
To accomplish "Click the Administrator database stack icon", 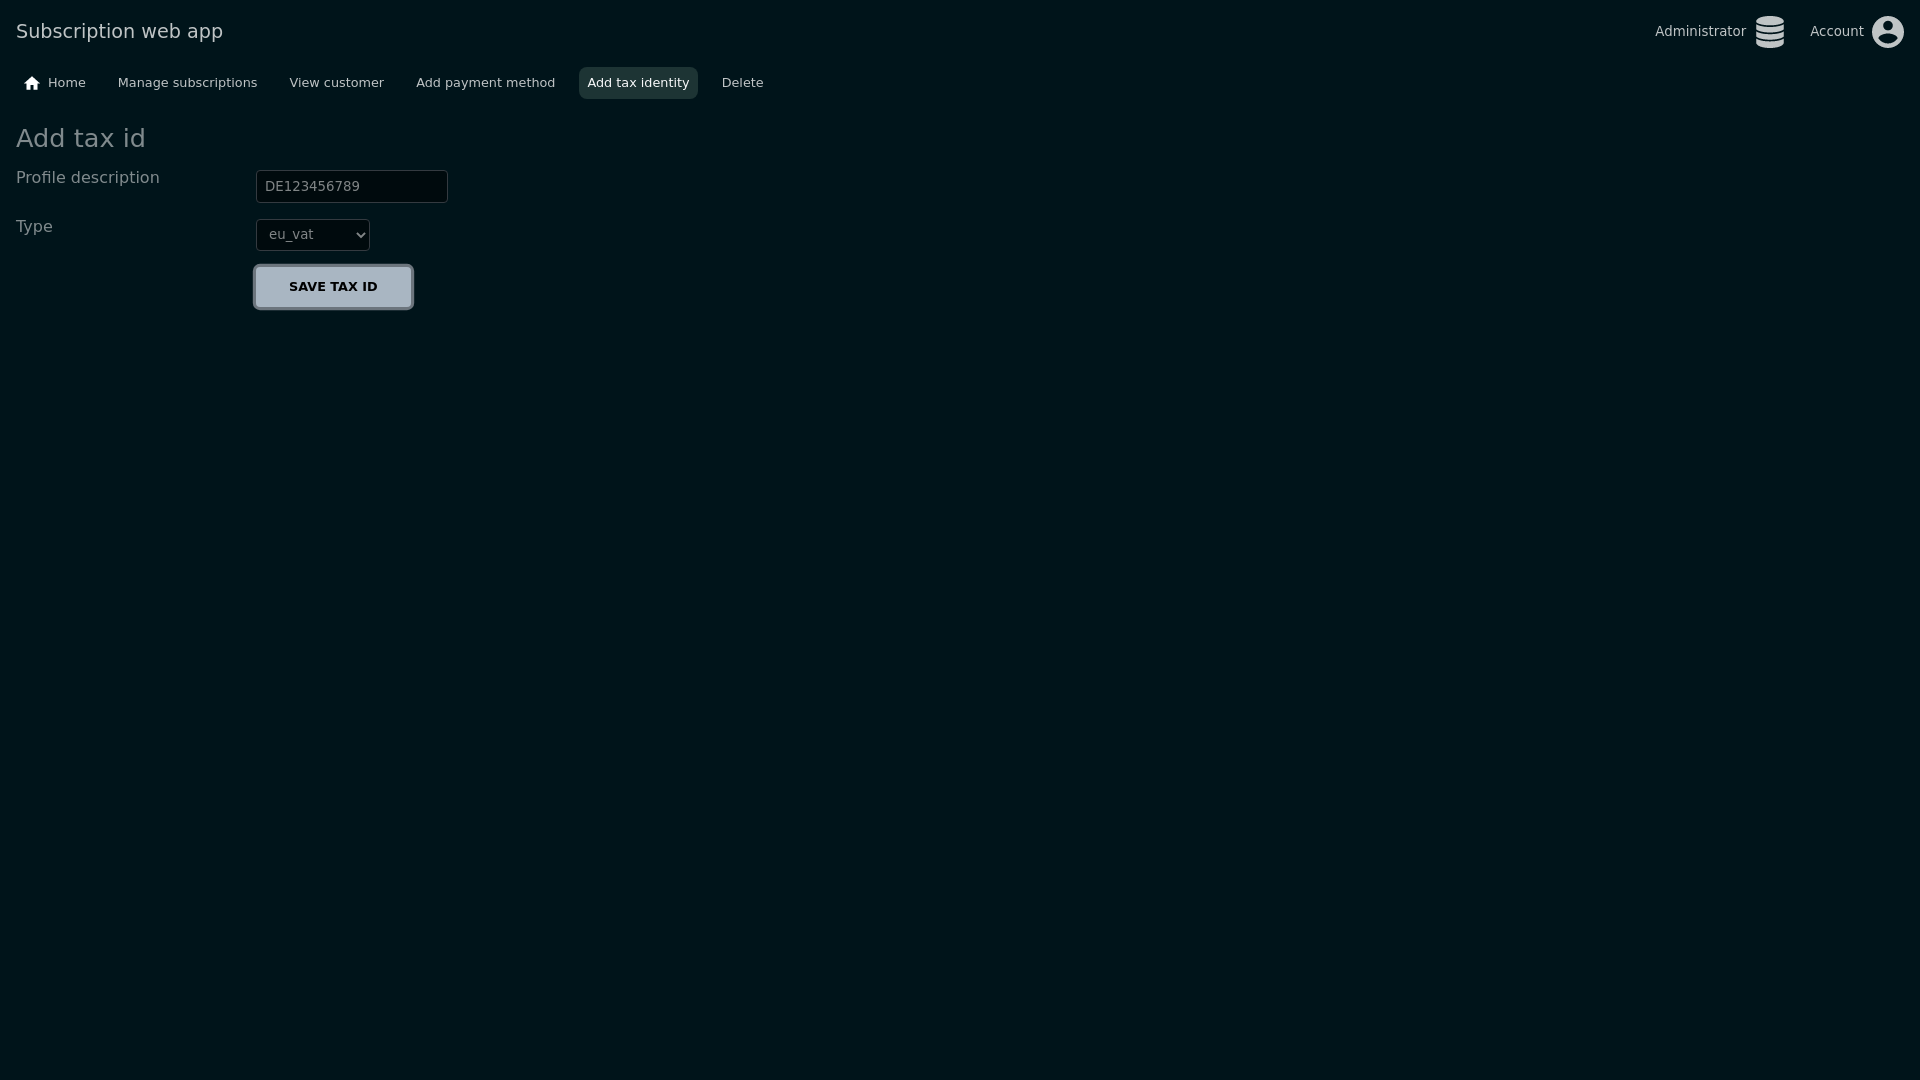I will 1769,32.
